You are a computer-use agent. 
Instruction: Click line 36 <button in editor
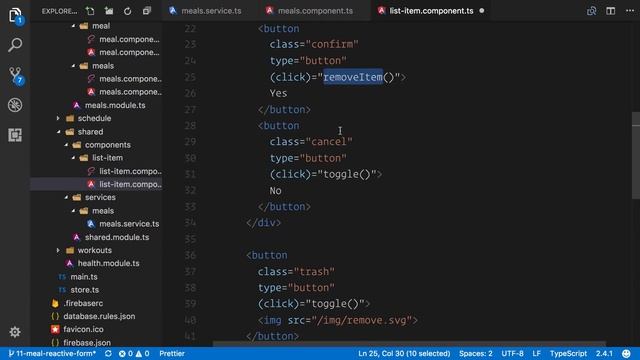click(267, 255)
